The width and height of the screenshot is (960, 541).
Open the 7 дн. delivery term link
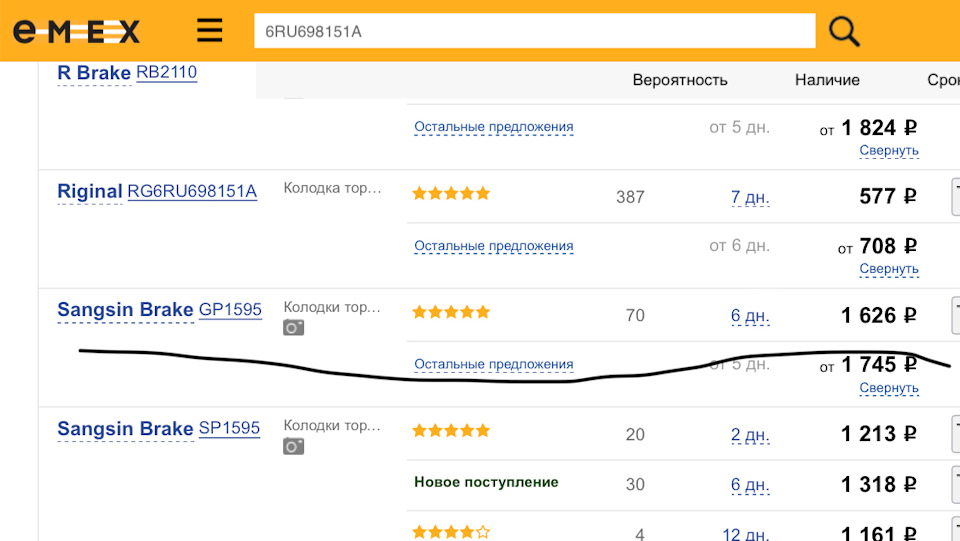tap(749, 197)
